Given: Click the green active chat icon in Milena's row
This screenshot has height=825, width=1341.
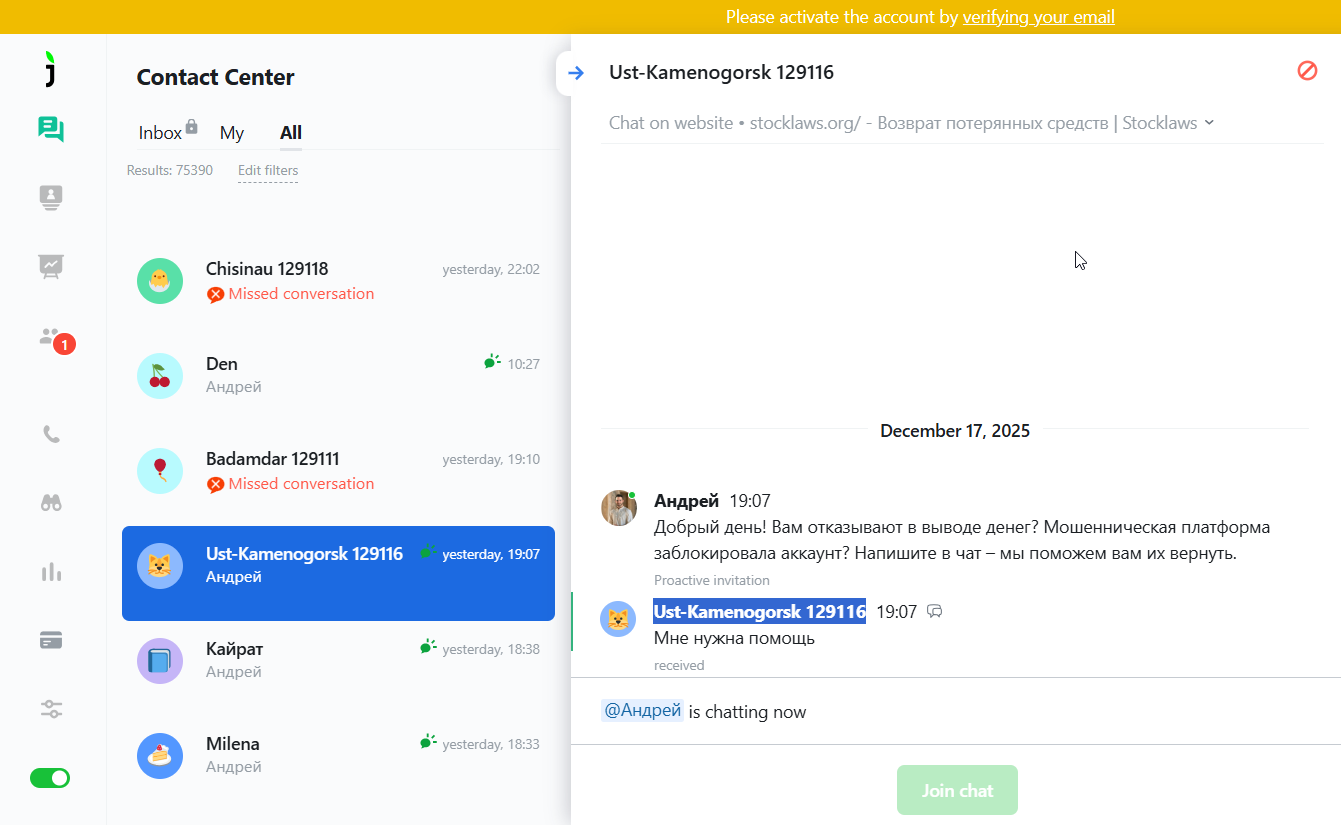Looking at the screenshot, I should point(429,742).
